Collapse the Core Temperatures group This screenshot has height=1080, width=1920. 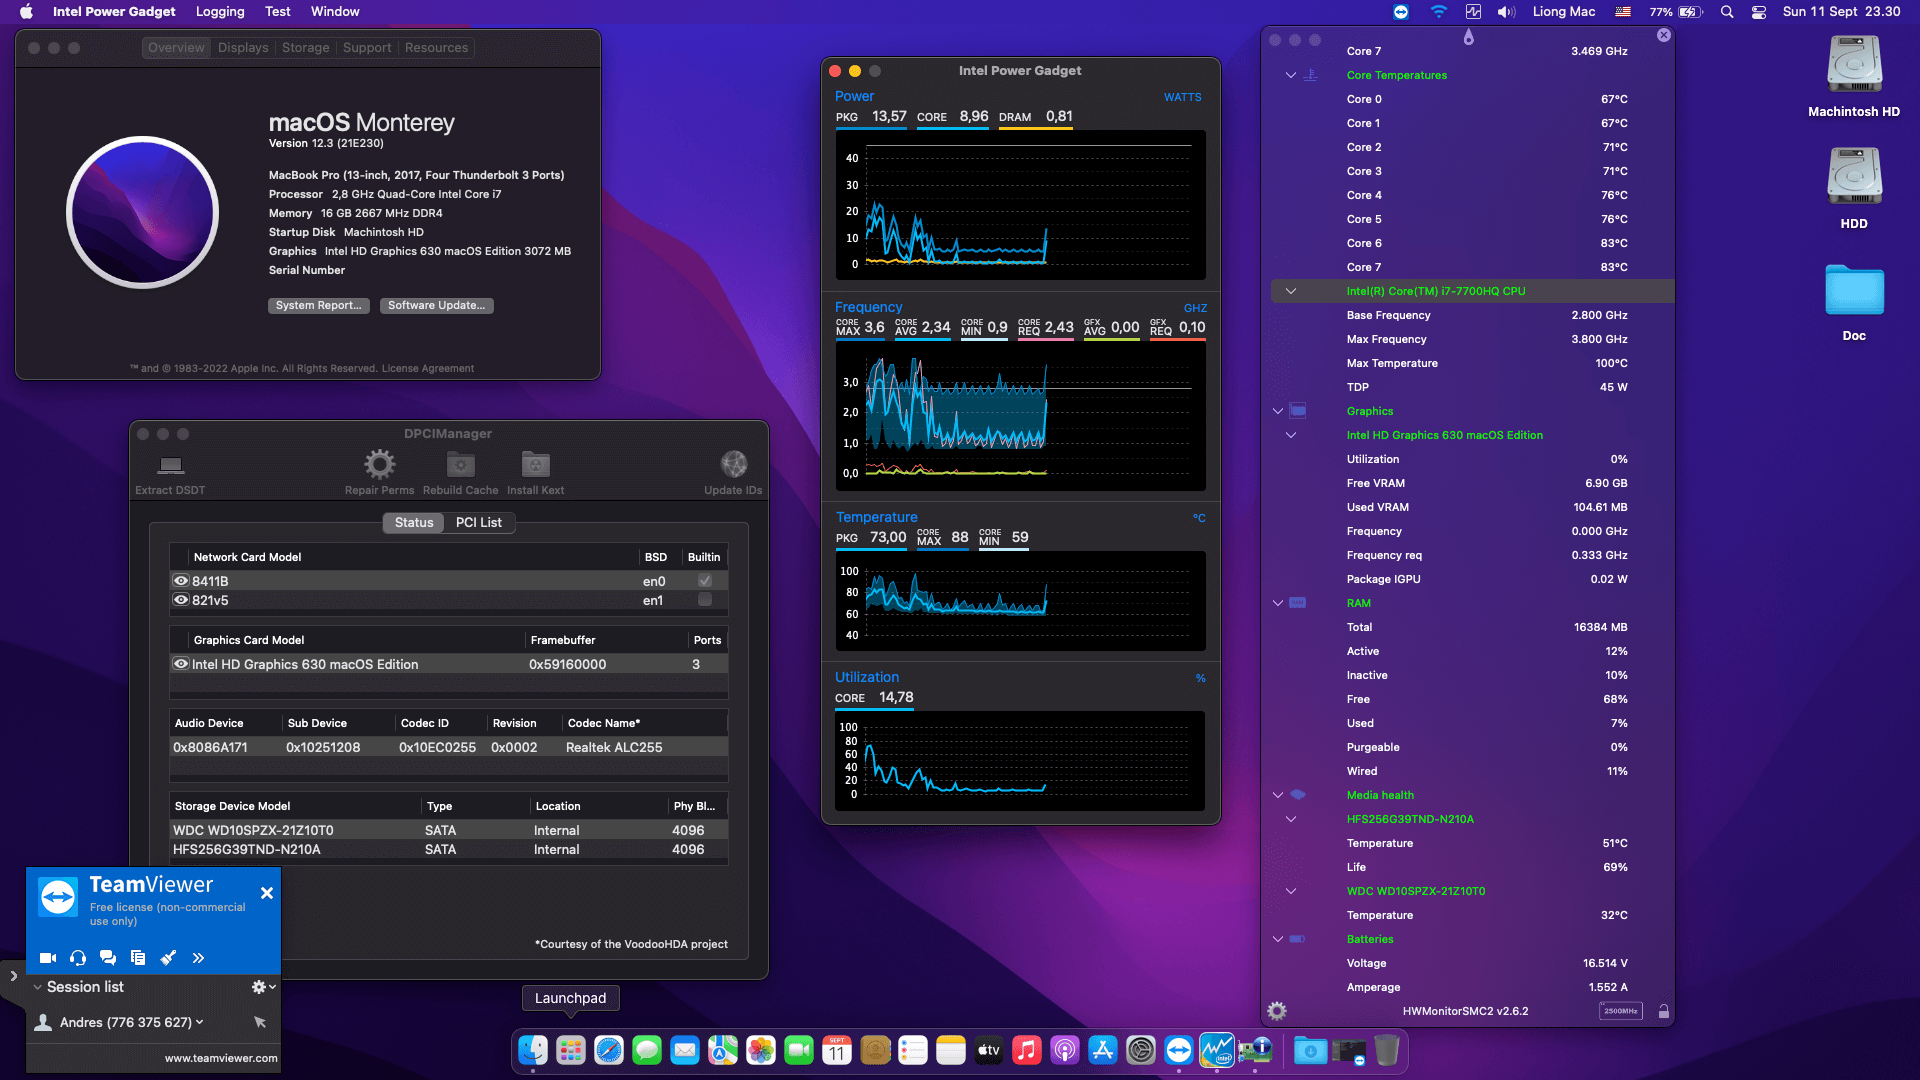[x=1291, y=75]
